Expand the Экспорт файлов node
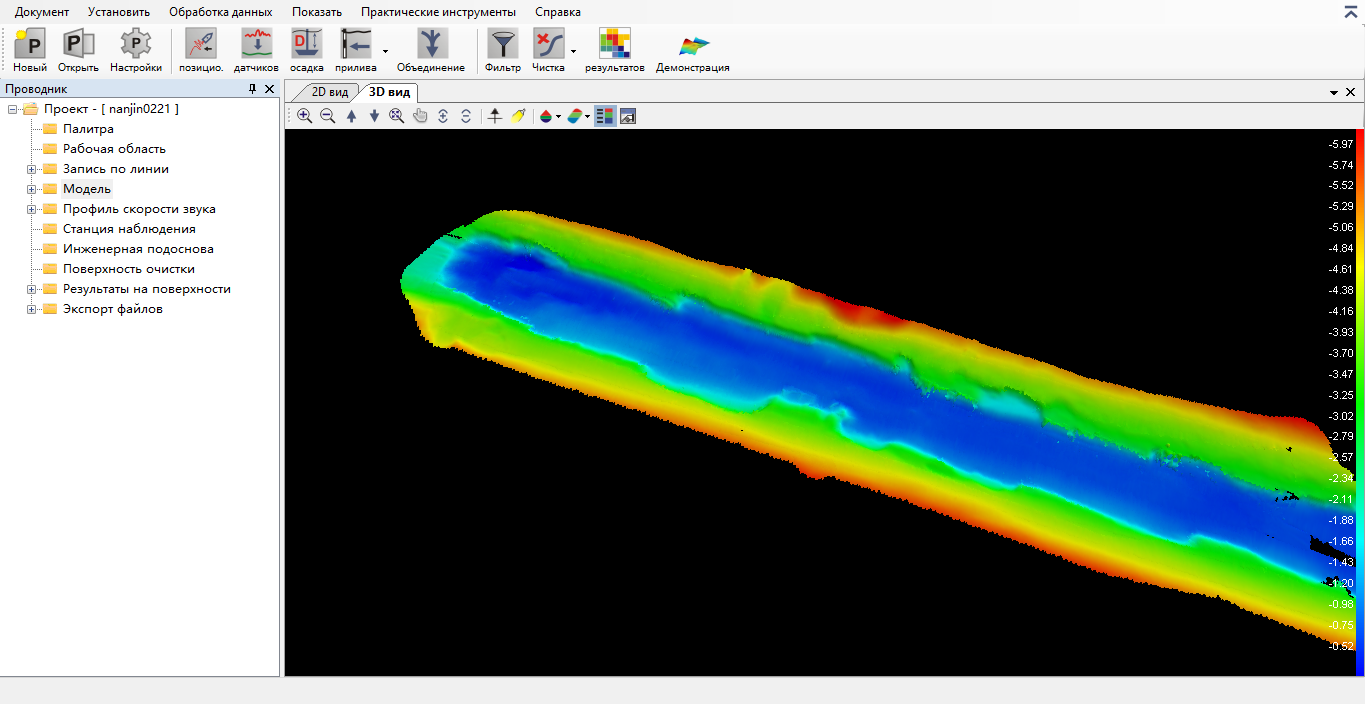 pyautogui.click(x=31, y=309)
